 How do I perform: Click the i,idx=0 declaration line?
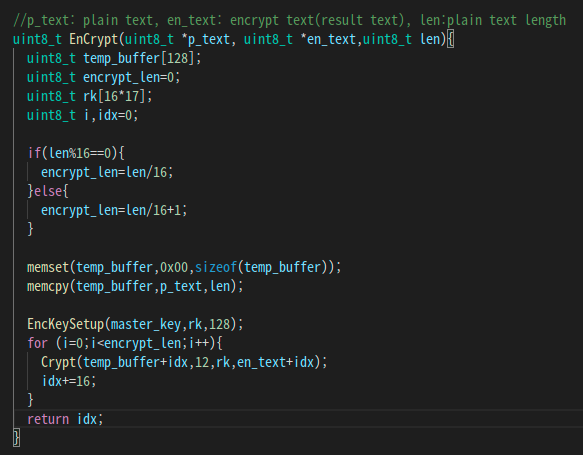(x=82, y=115)
